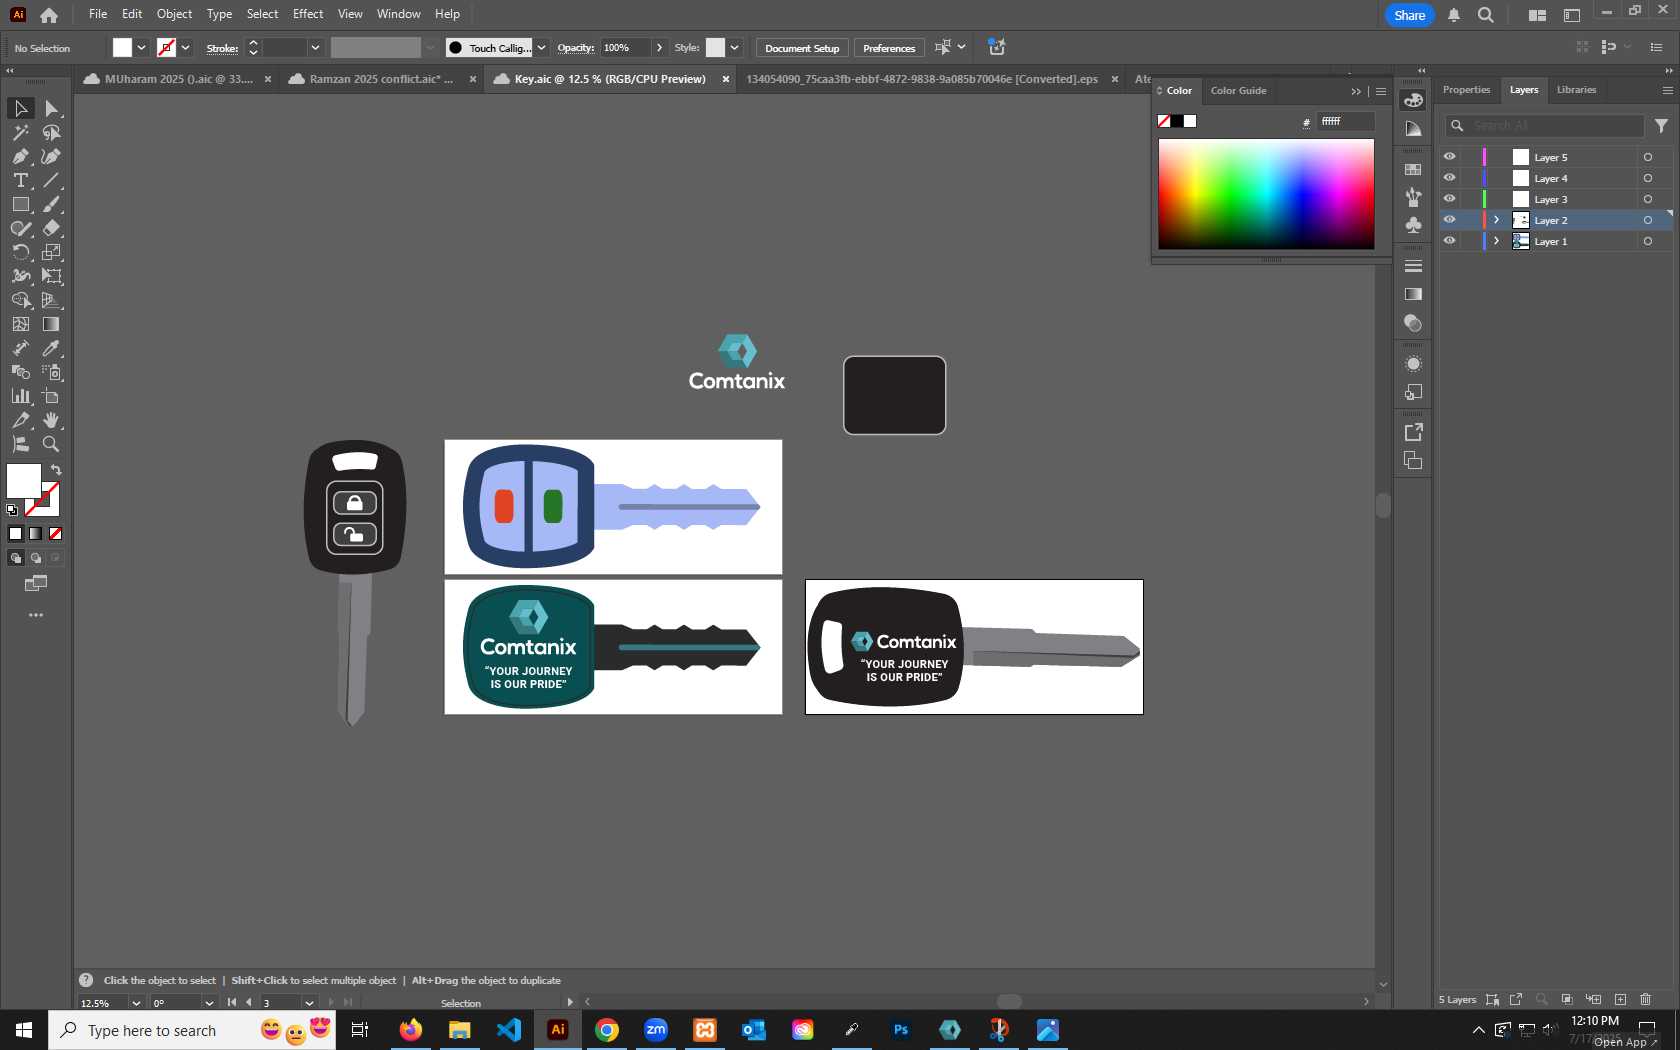The height and width of the screenshot is (1050, 1680).
Task: Select the Curvature tool
Action: (x=51, y=156)
